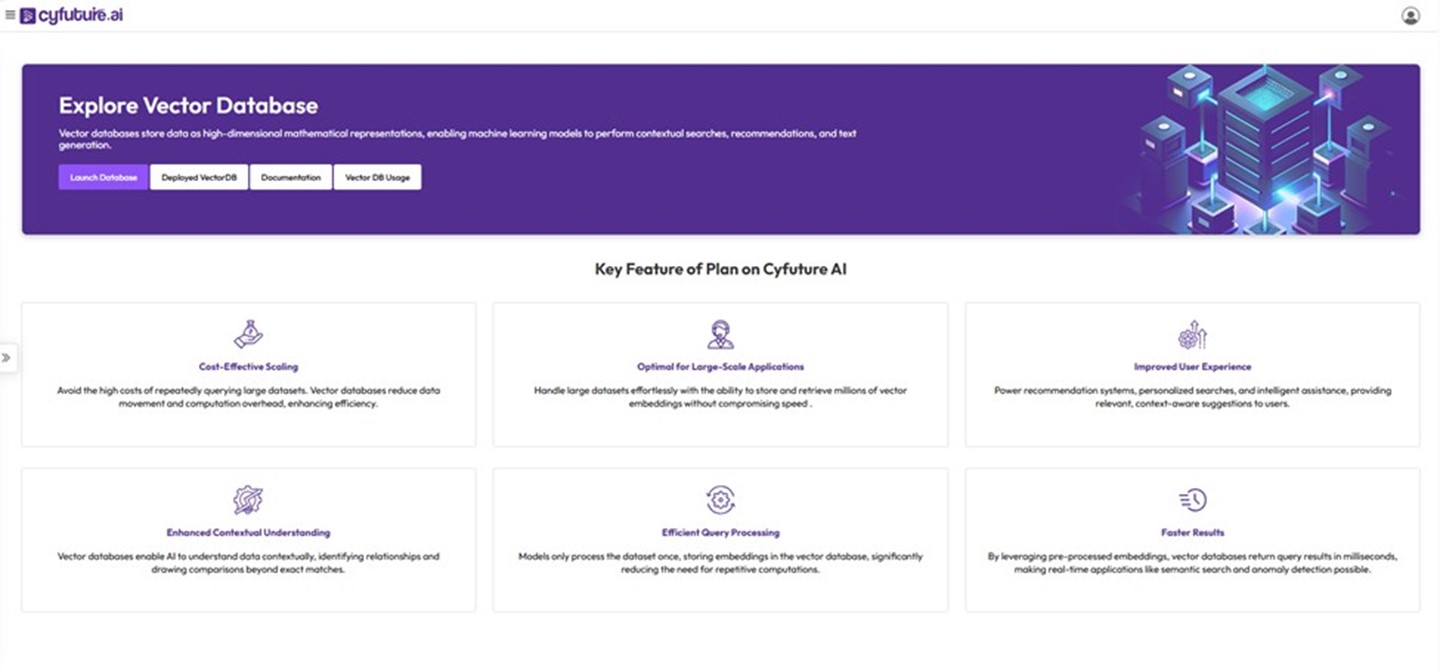Open the user profile icon
Screen dimensions: 1440x672
pos(1410,16)
